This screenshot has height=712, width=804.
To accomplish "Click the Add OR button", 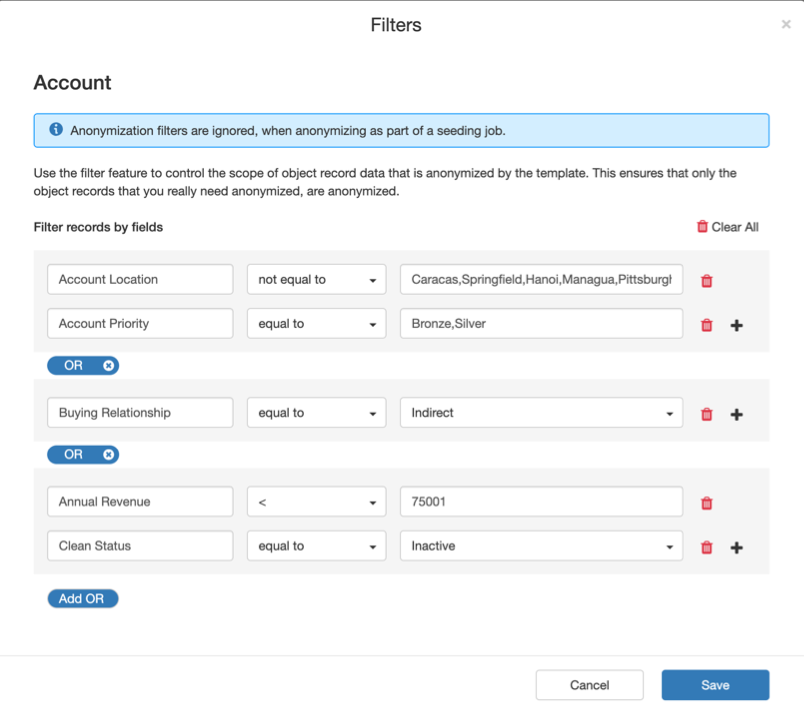I will click(x=82, y=599).
